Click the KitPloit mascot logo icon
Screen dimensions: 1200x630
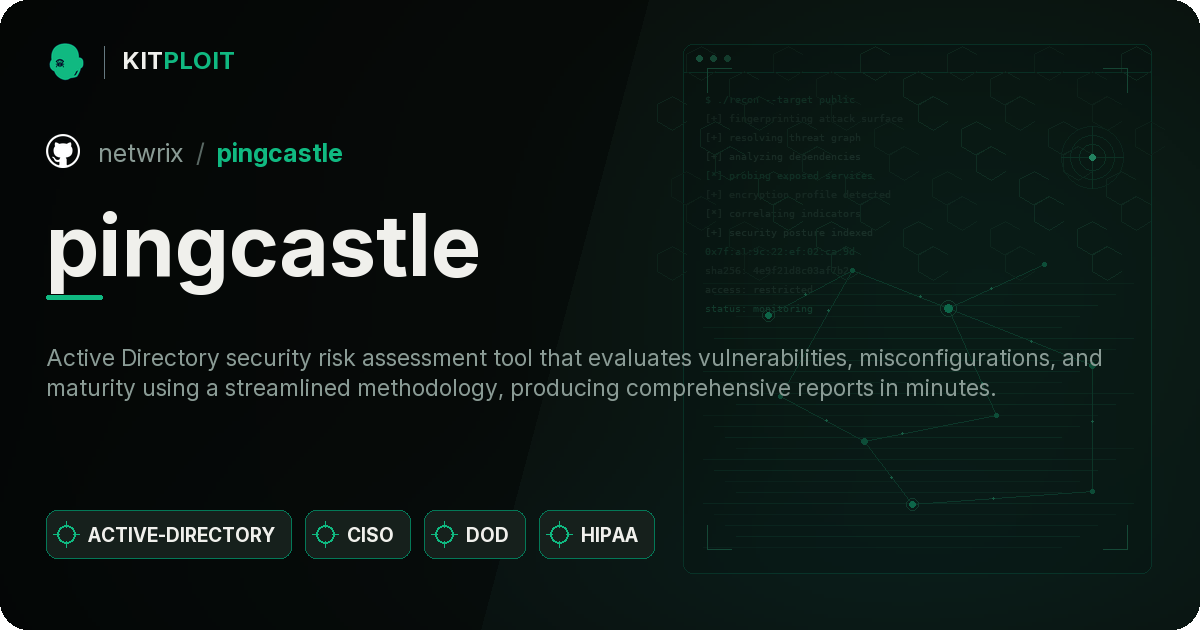66,61
